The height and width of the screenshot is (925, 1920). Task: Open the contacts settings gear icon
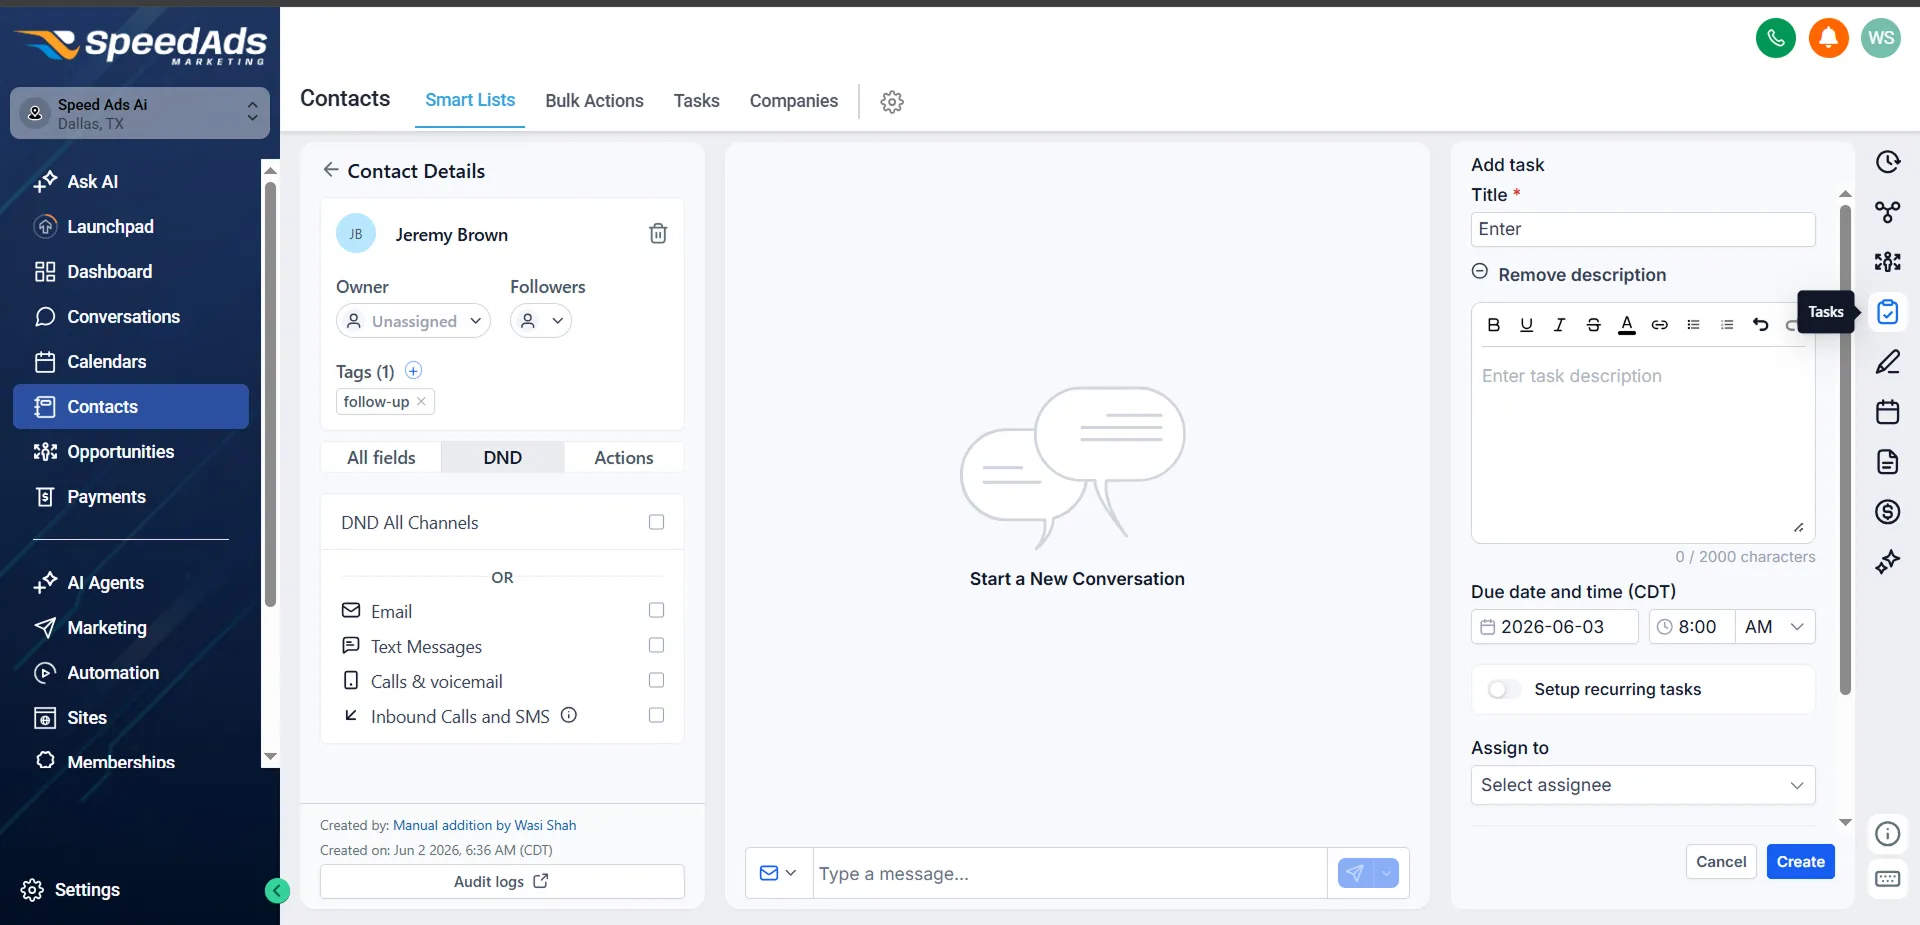click(x=892, y=101)
